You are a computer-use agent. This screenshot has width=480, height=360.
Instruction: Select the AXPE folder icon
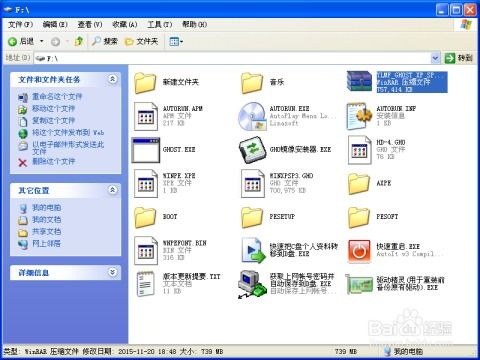[x=359, y=184]
